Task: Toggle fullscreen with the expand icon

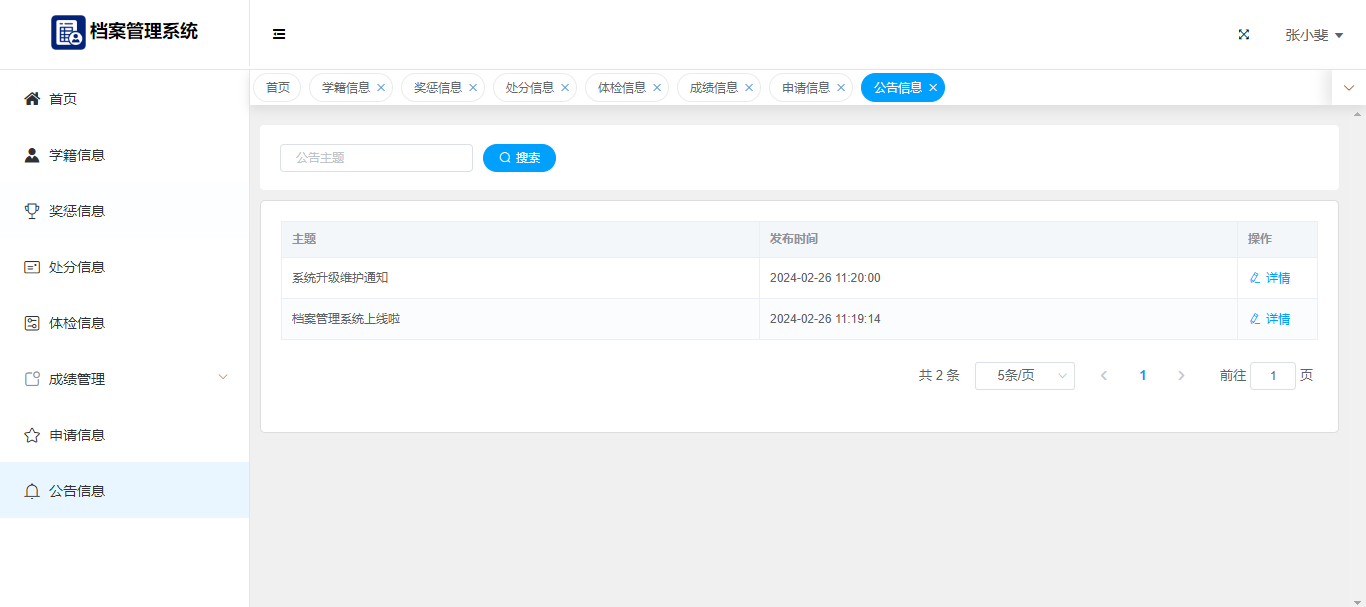Action: [x=1244, y=34]
